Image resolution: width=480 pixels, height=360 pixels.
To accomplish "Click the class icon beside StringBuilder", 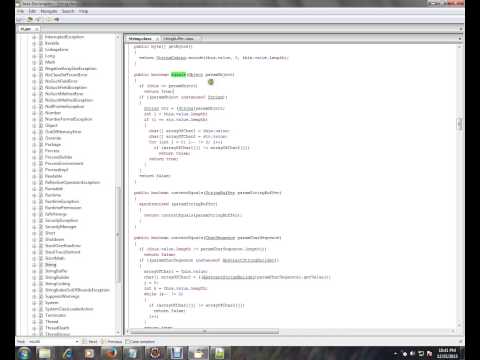I will click(x=41, y=278).
